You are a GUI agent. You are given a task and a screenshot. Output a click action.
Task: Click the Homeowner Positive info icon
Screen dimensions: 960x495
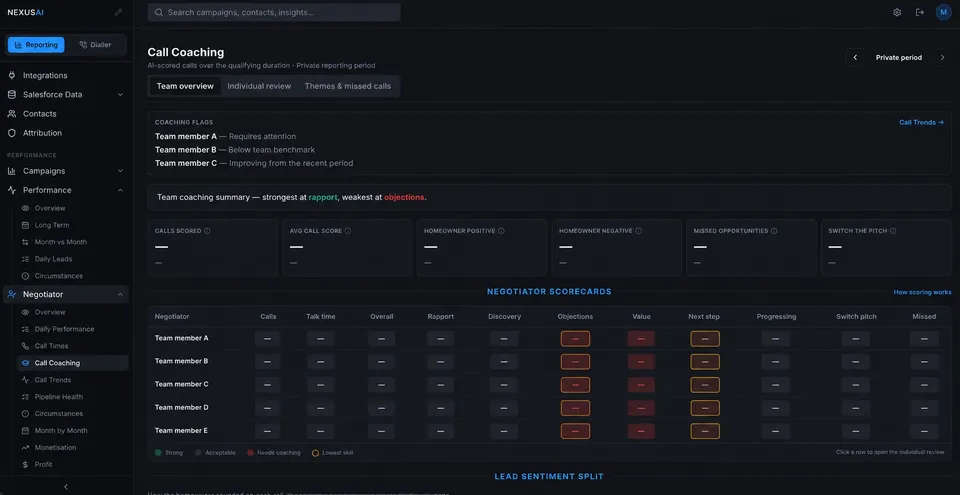click(x=501, y=231)
